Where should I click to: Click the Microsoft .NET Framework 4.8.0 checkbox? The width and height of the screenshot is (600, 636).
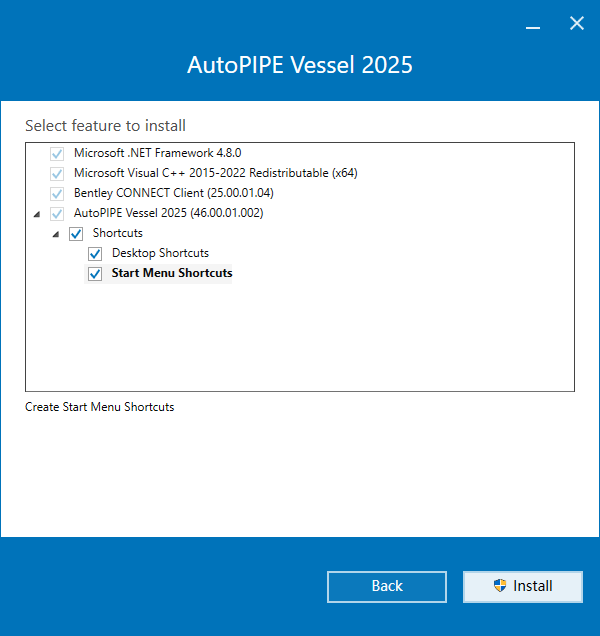coord(56,154)
